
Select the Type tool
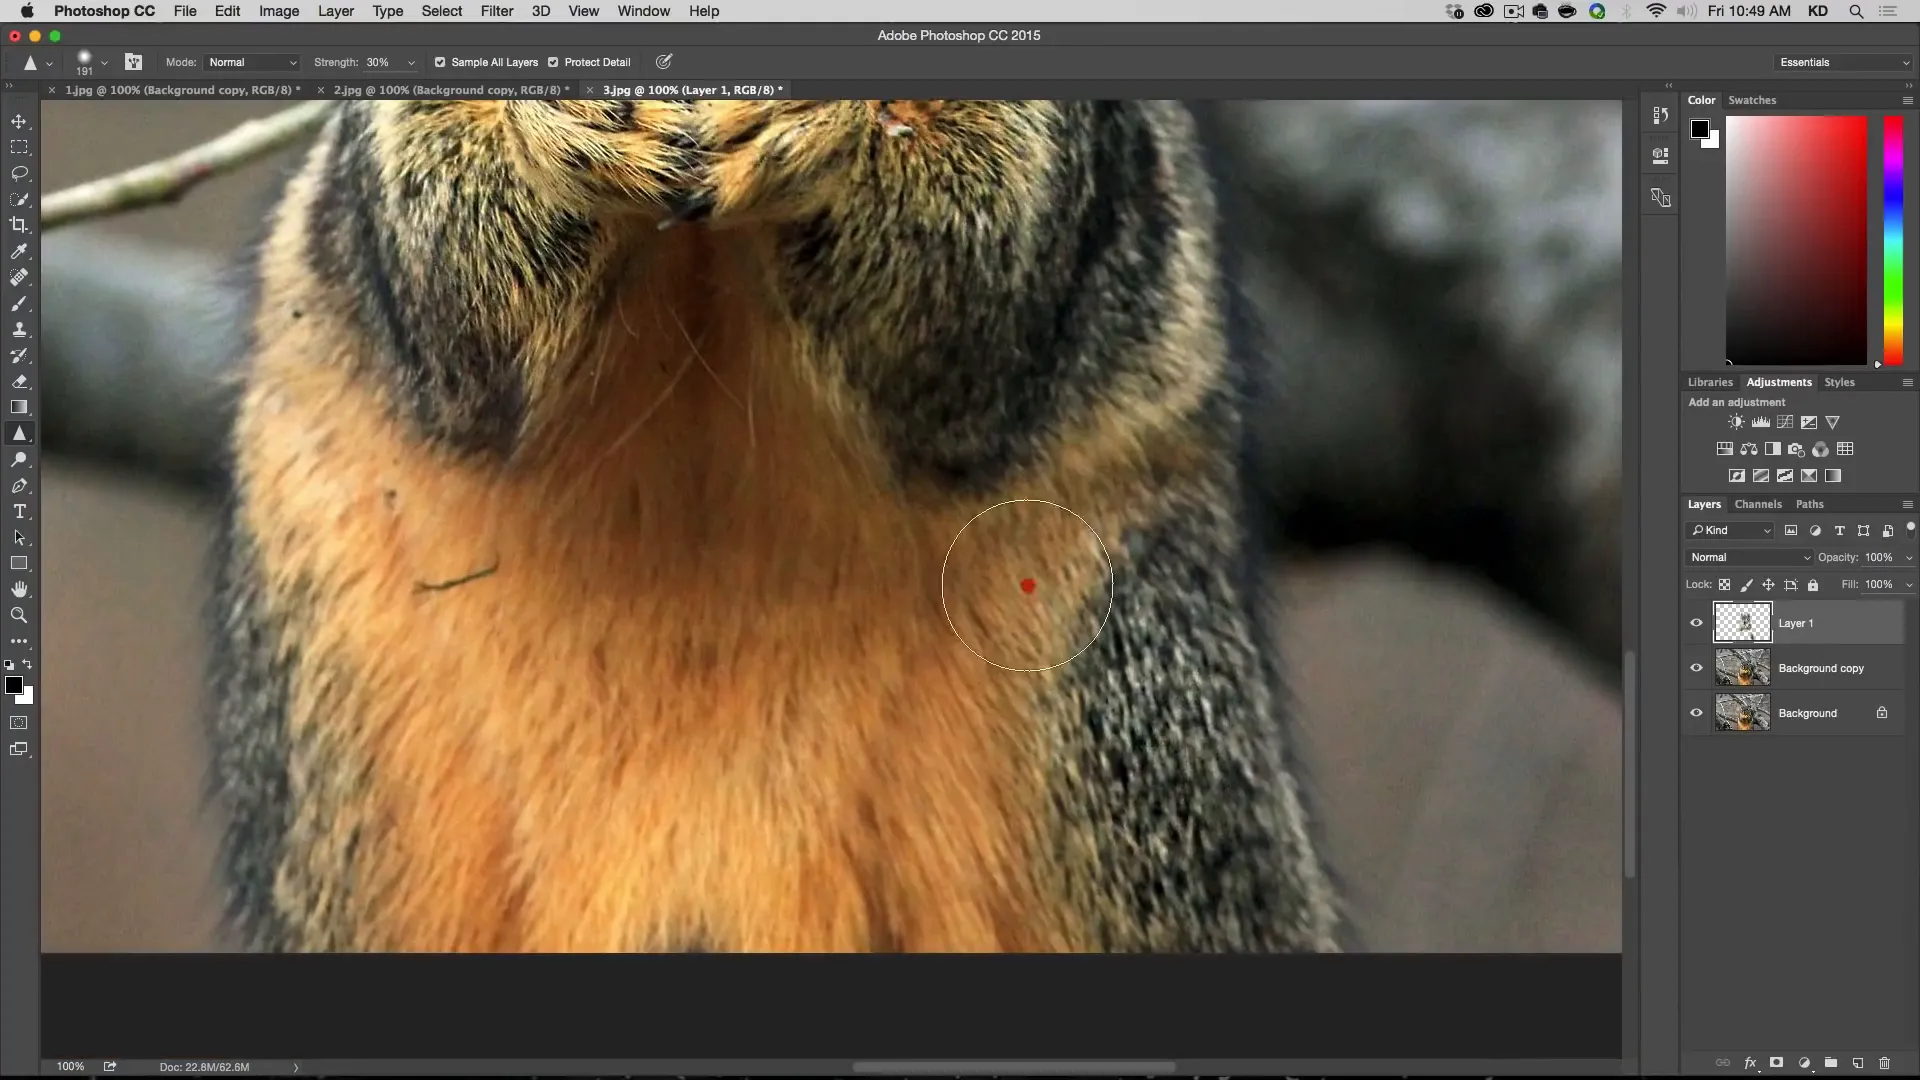pos(18,512)
